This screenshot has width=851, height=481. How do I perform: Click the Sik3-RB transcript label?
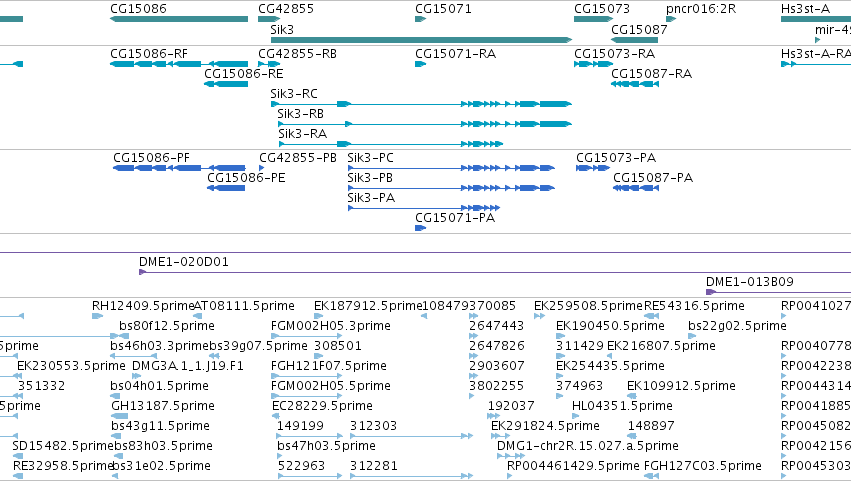pyautogui.click(x=300, y=114)
